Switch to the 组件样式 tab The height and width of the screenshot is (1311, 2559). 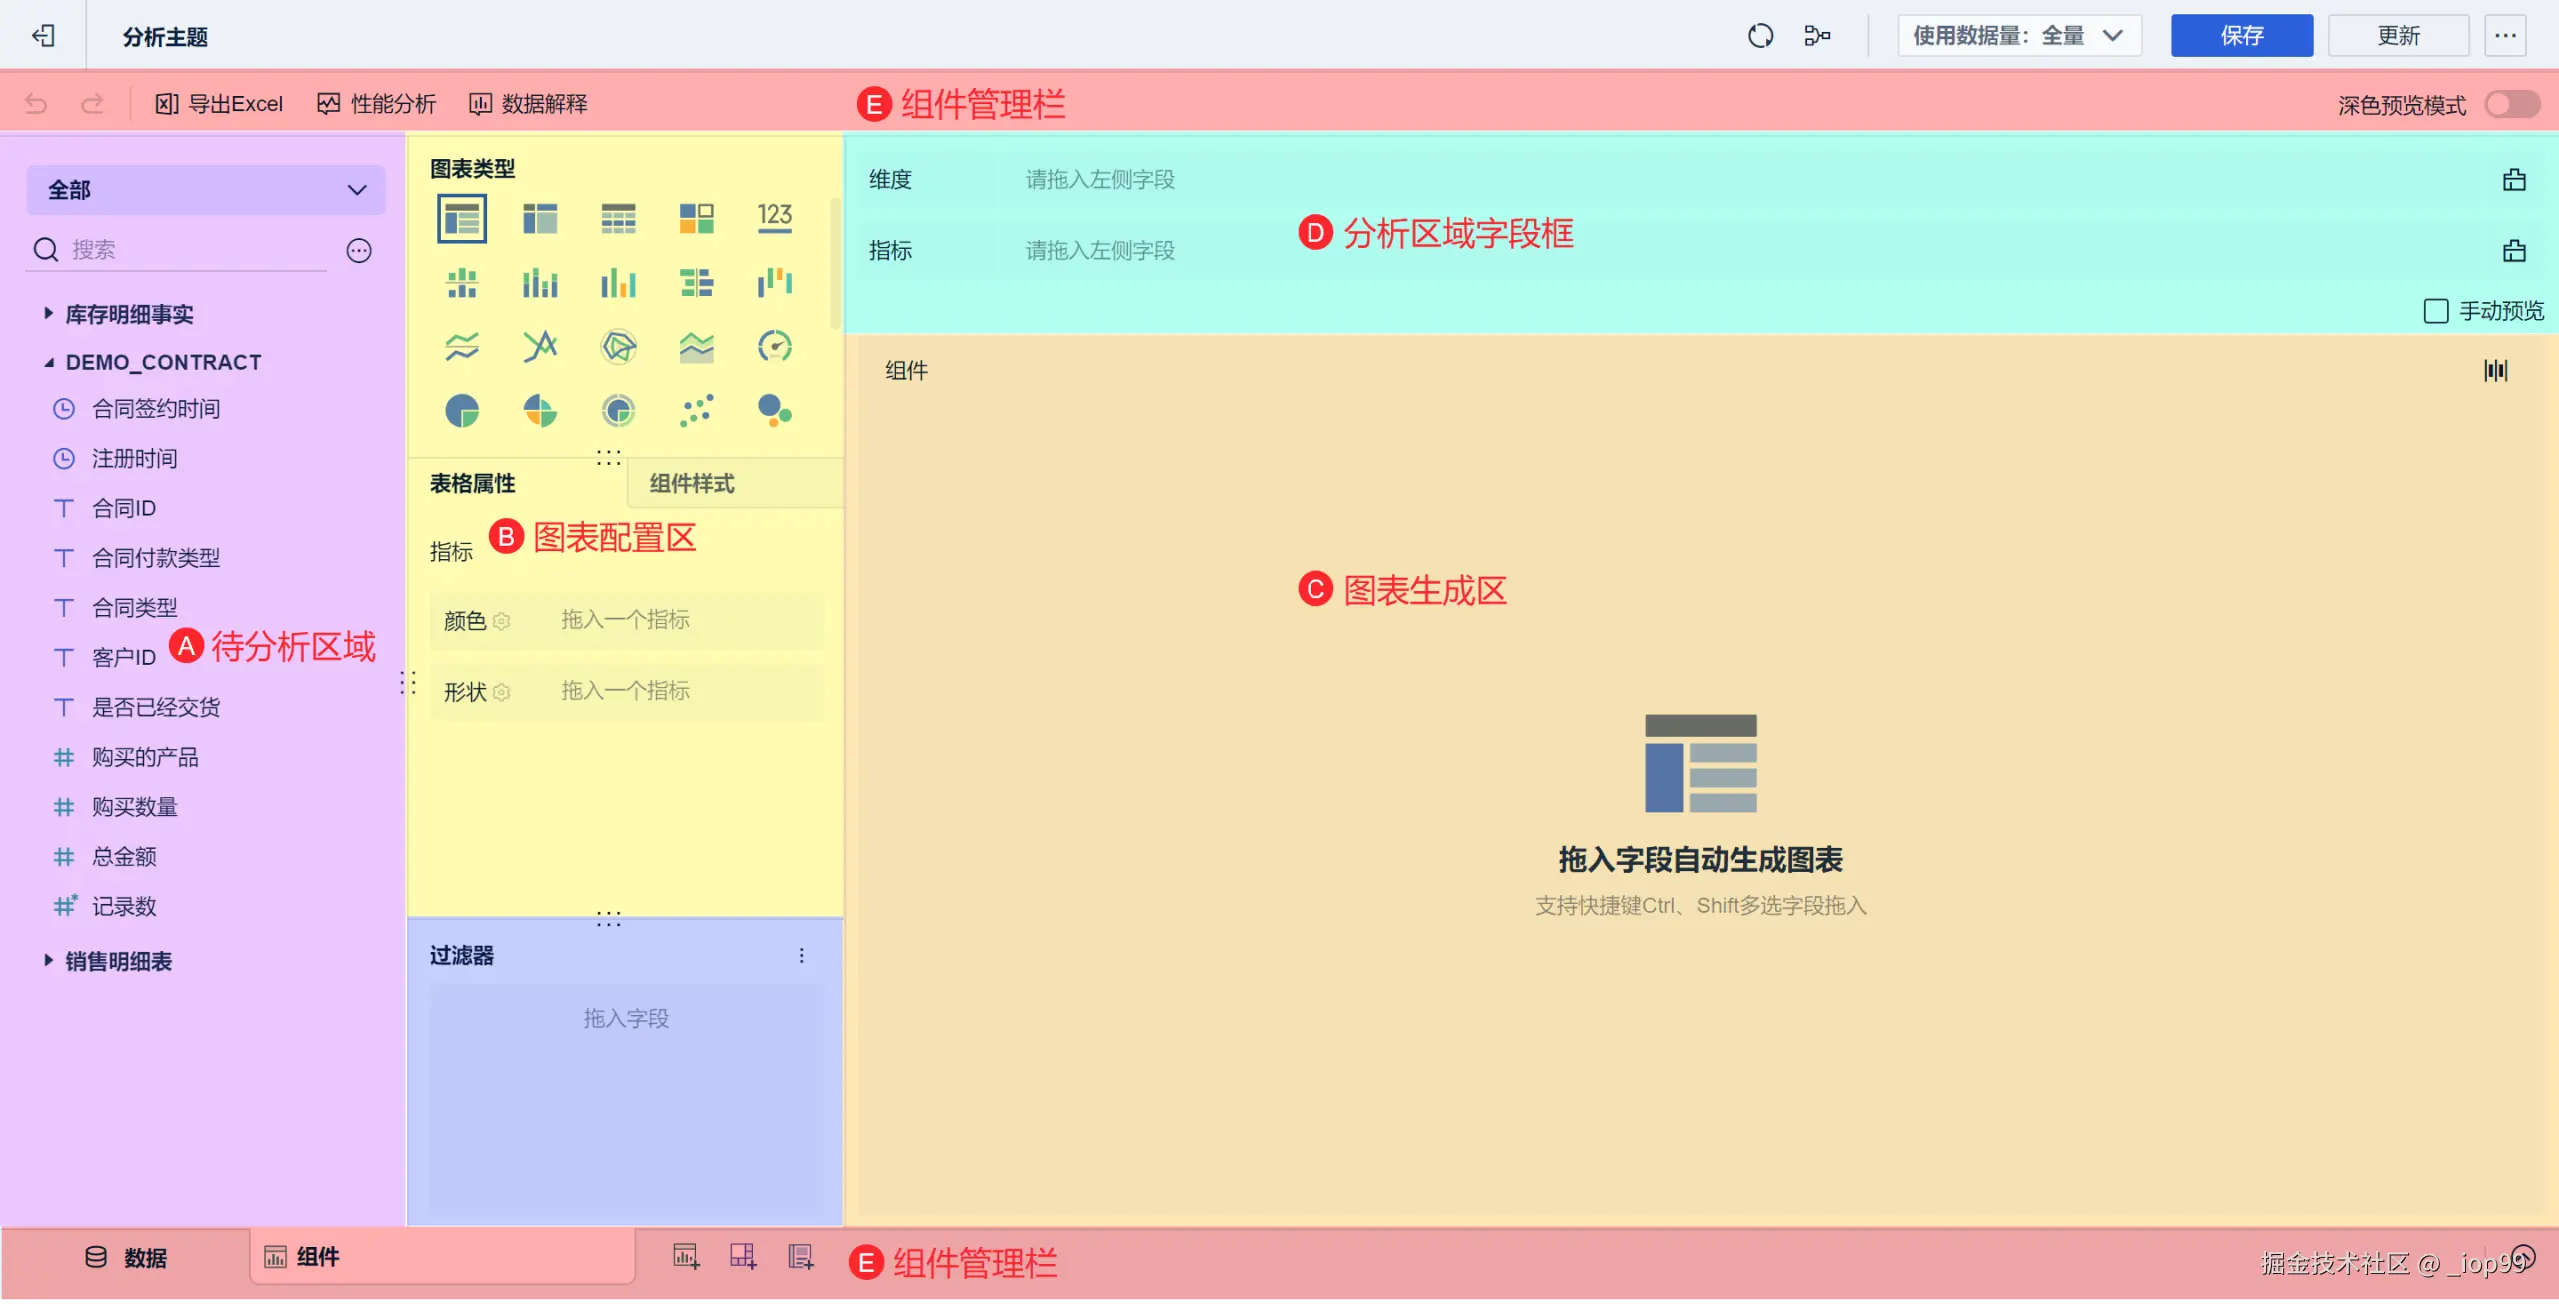(x=692, y=484)
